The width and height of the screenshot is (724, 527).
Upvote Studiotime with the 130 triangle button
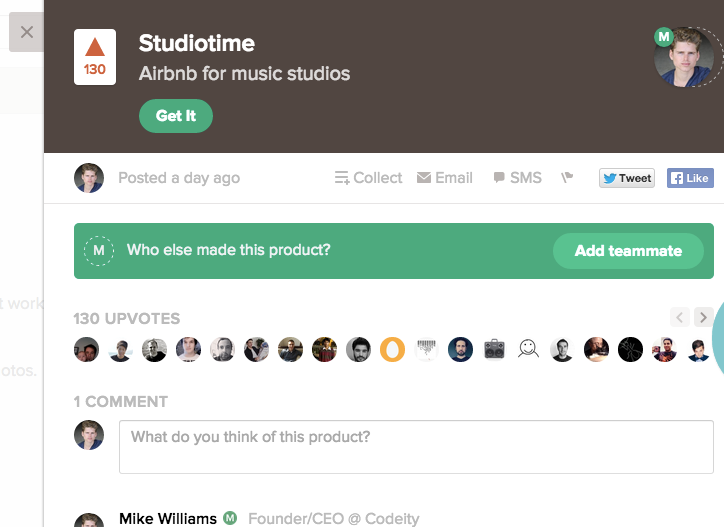click(x=95, y=57)
